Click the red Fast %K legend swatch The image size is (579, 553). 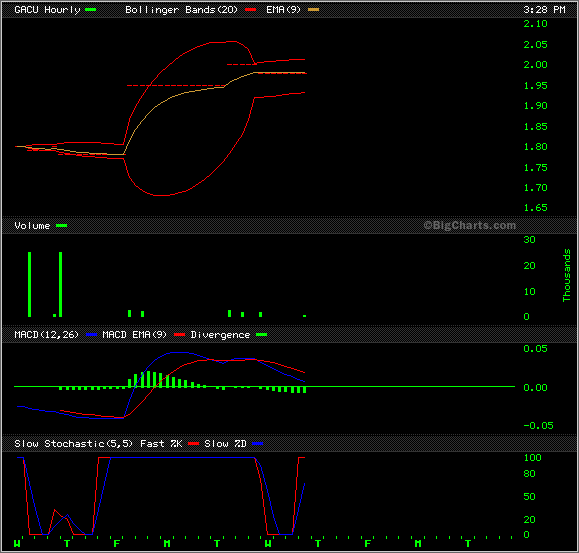click(193, 443)
